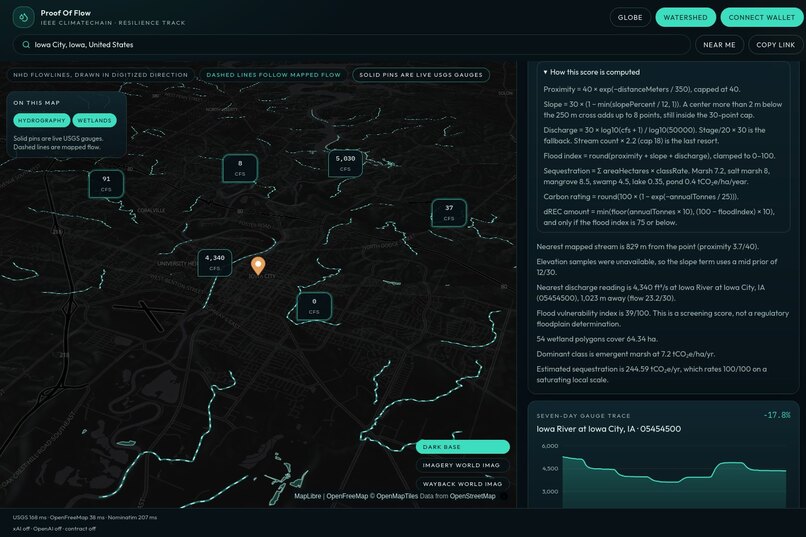
Task: Click 'dREC amount = min' formula line
Action: (658, 217)
